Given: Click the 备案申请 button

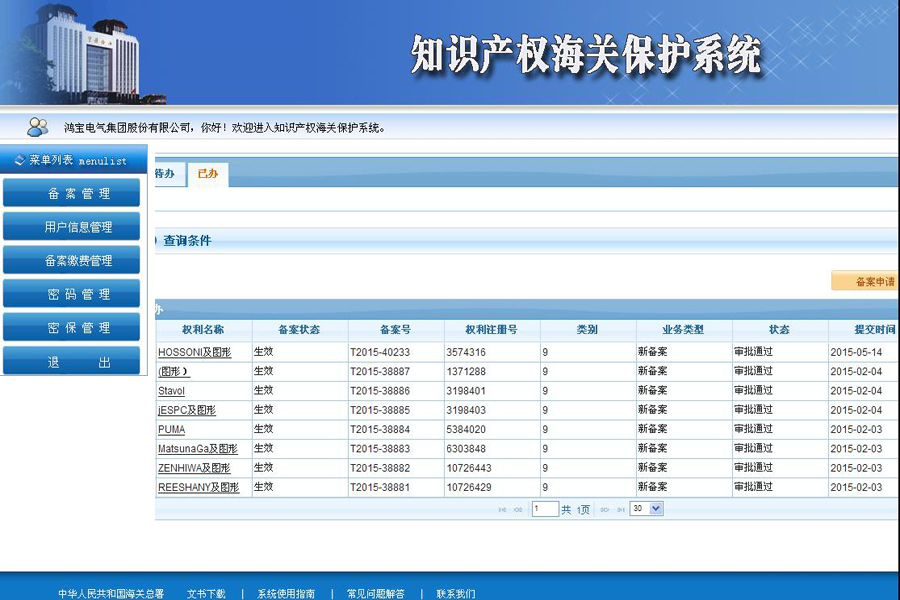Looking at the screenshot, I should tap(870, 281).
